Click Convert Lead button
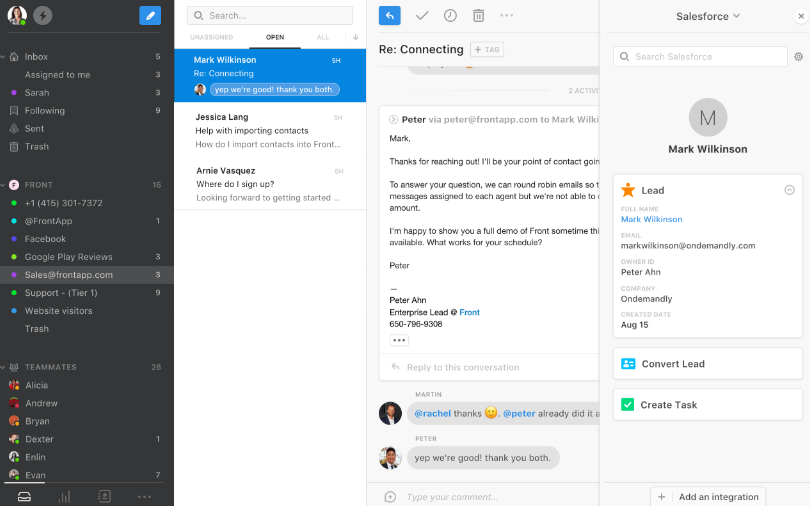The width and height of the screenshot is (810, 506). pyautogui.click(x=708, y=363)
